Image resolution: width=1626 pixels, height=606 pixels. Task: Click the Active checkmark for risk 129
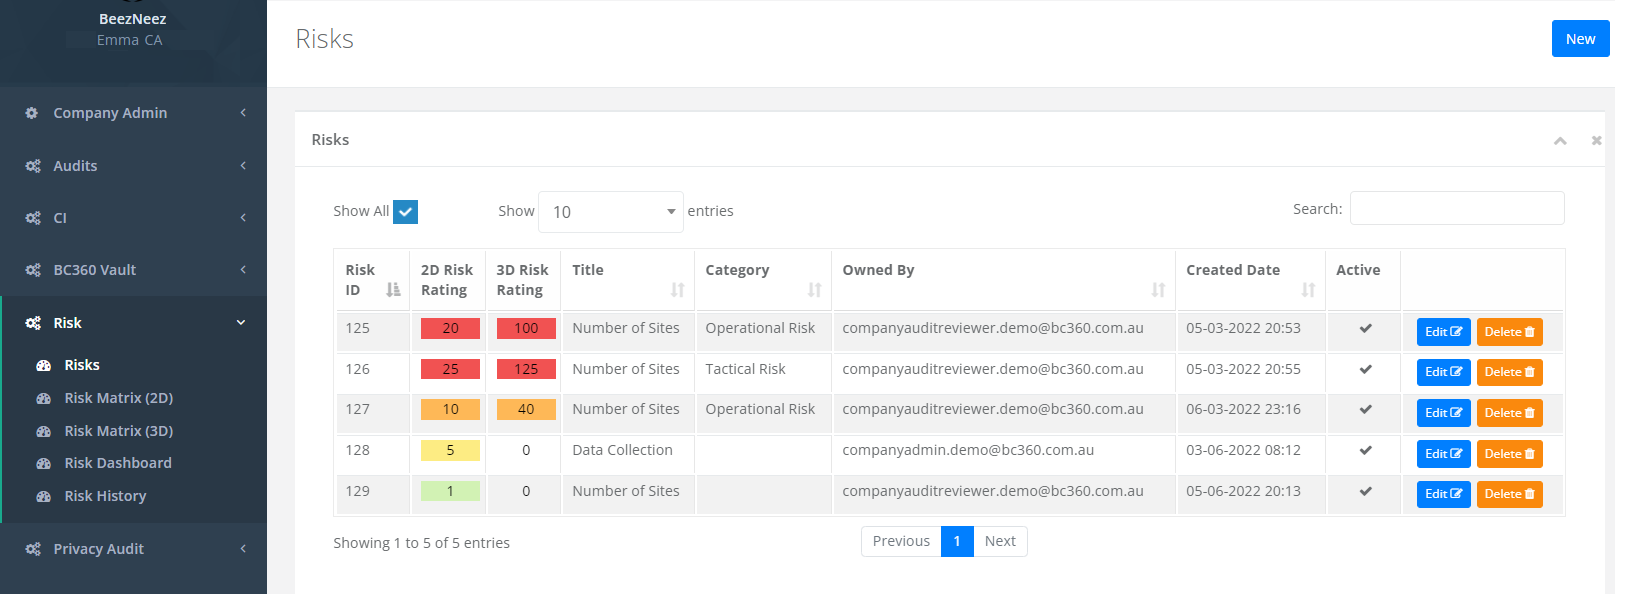pyautogui.click(x=1365, y=492)
